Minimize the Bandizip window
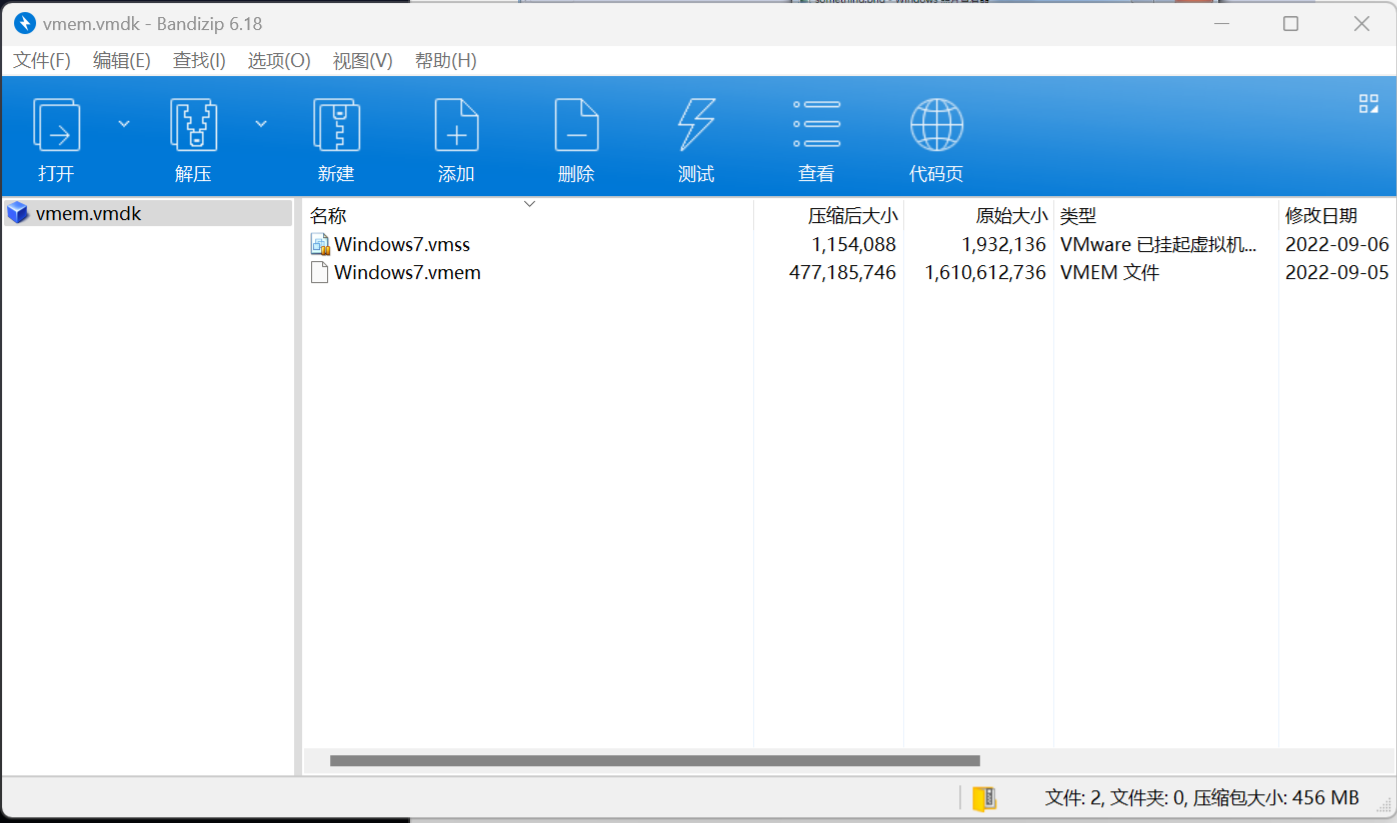 [1222, 23]
